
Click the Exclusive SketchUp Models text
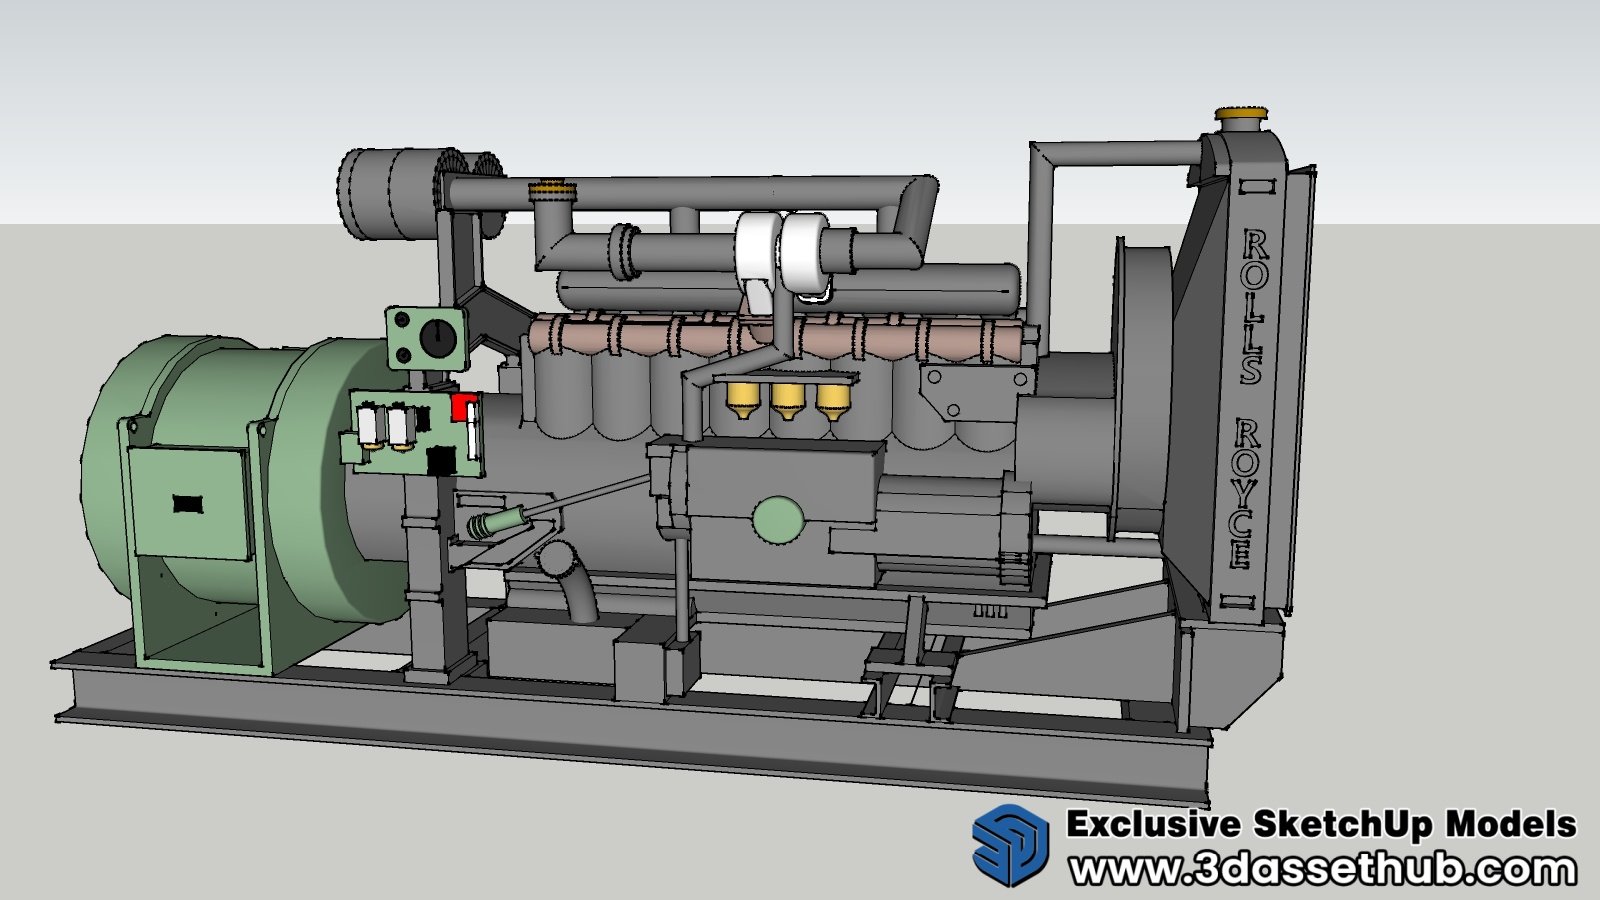pyautogui.click(x=1320, y=824)
